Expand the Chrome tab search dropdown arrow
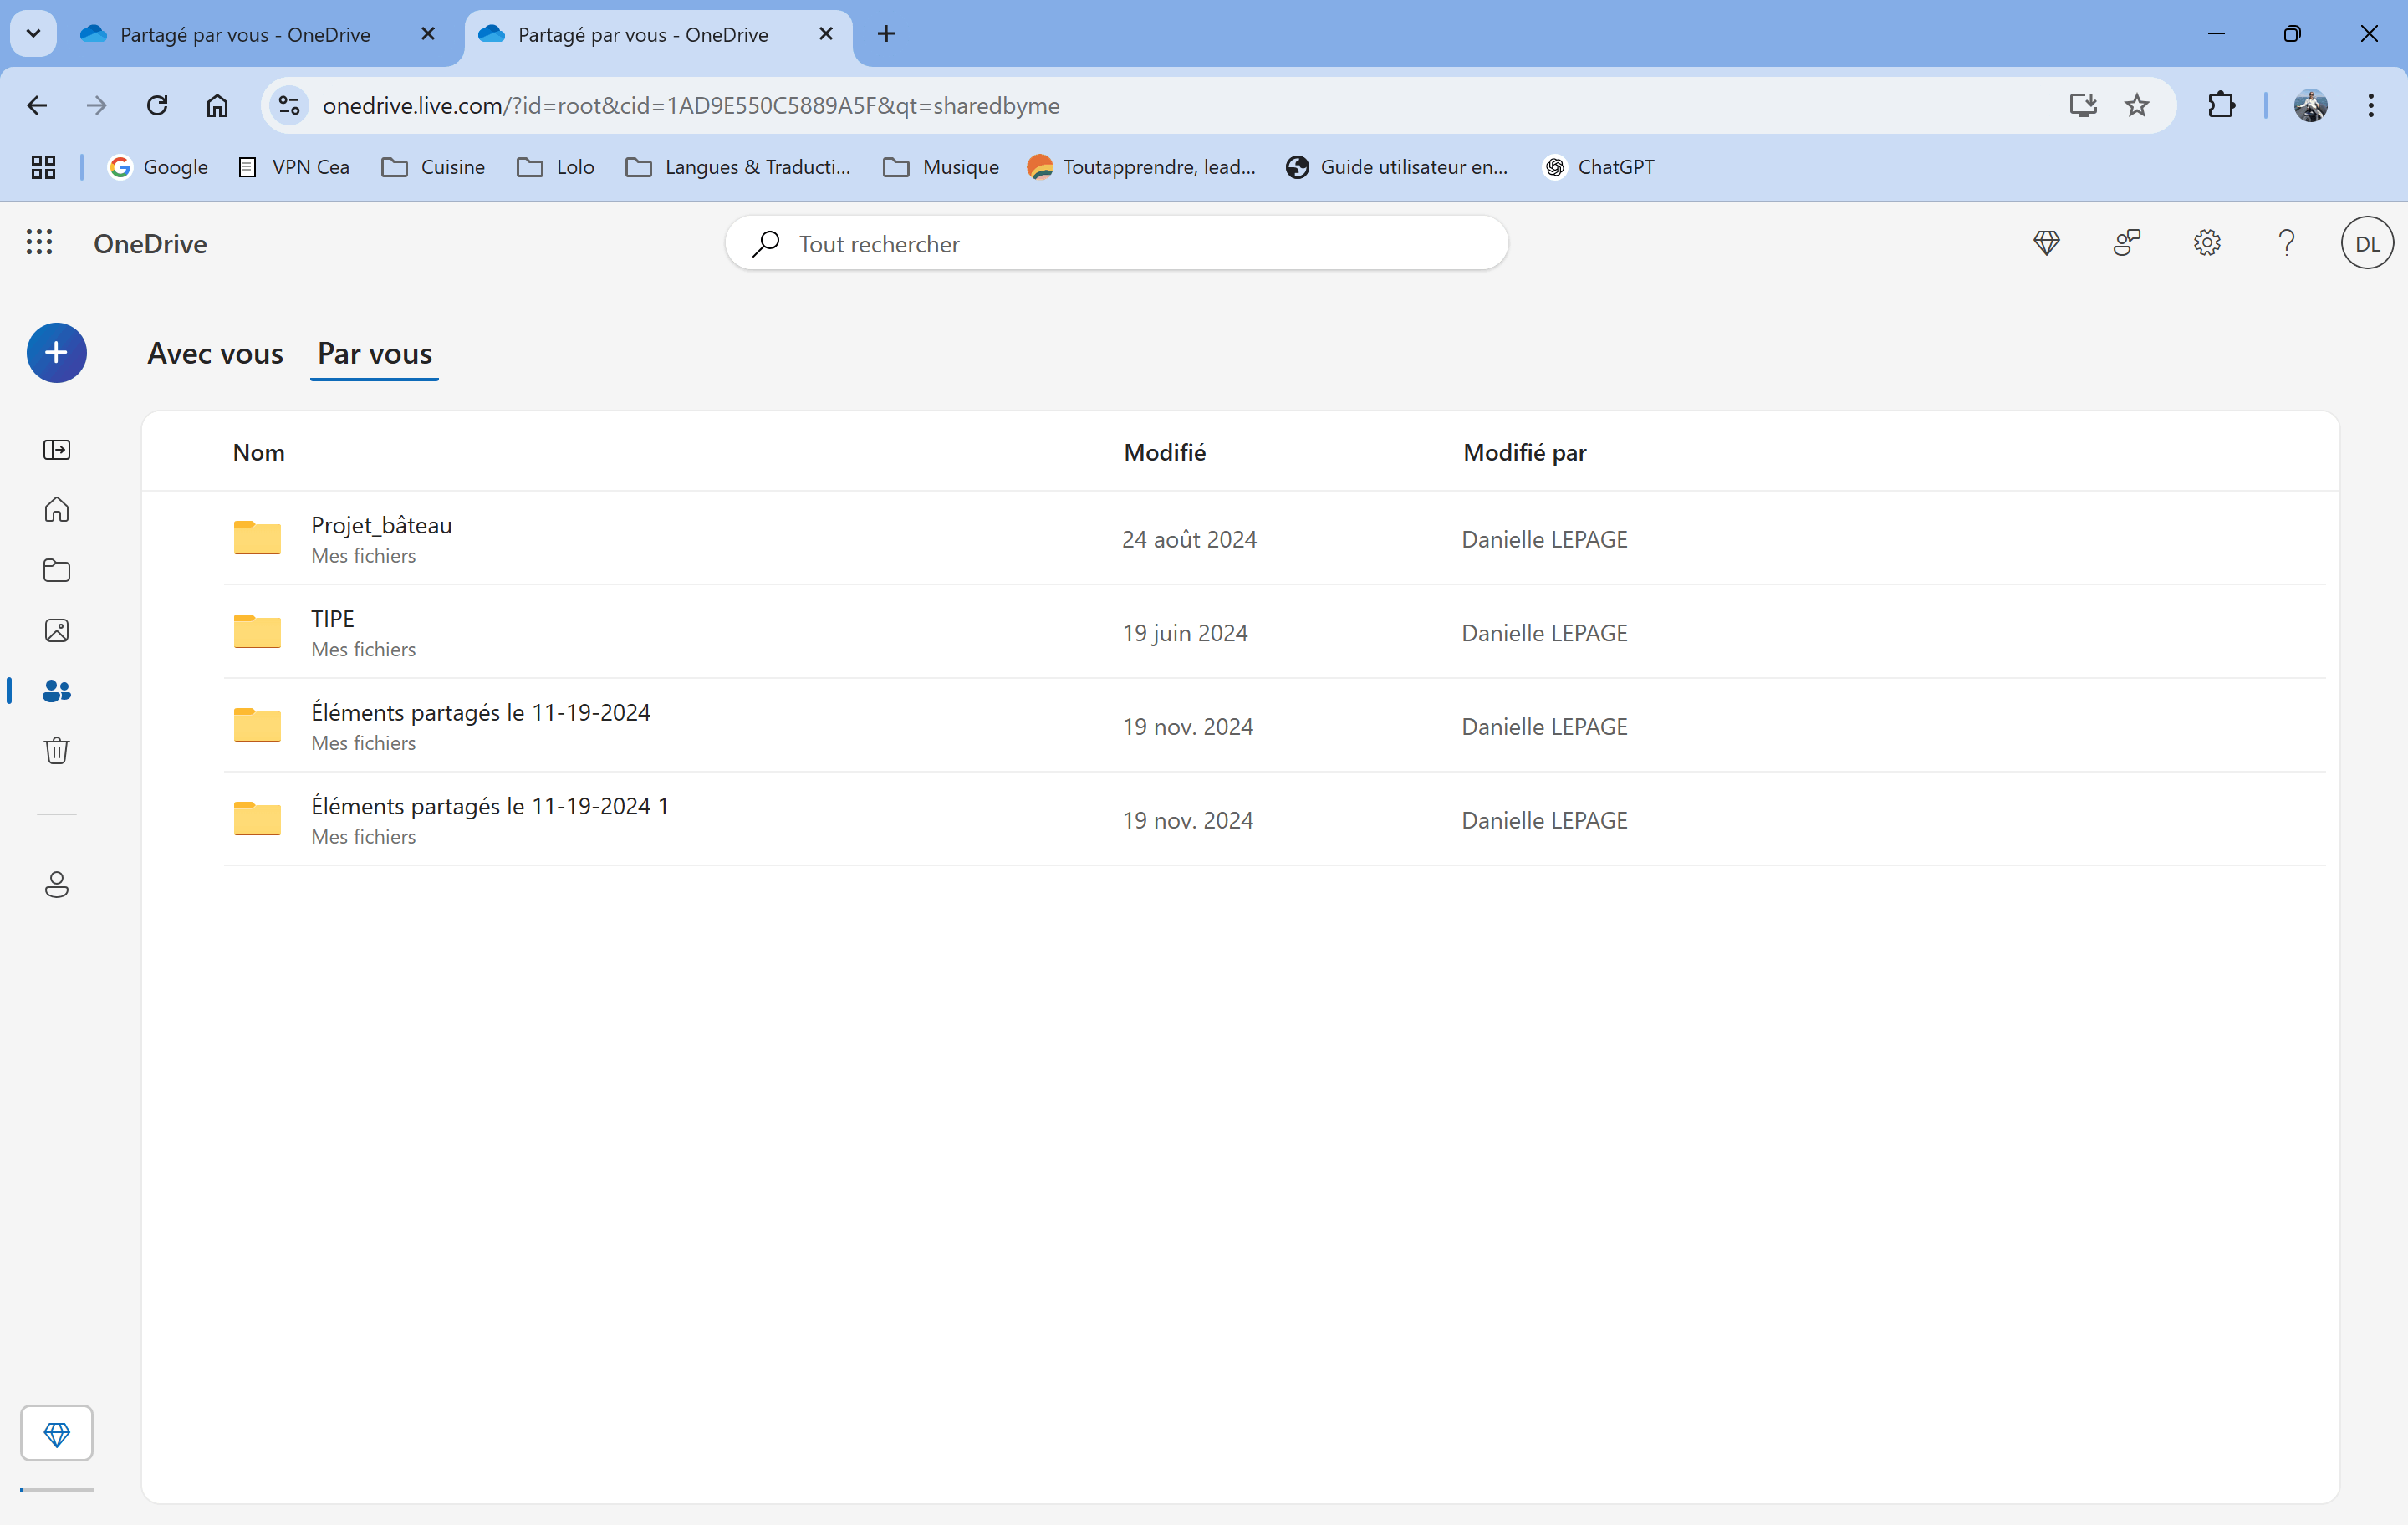Viewport: 2408px width, 1525px height. pos(33,34)
